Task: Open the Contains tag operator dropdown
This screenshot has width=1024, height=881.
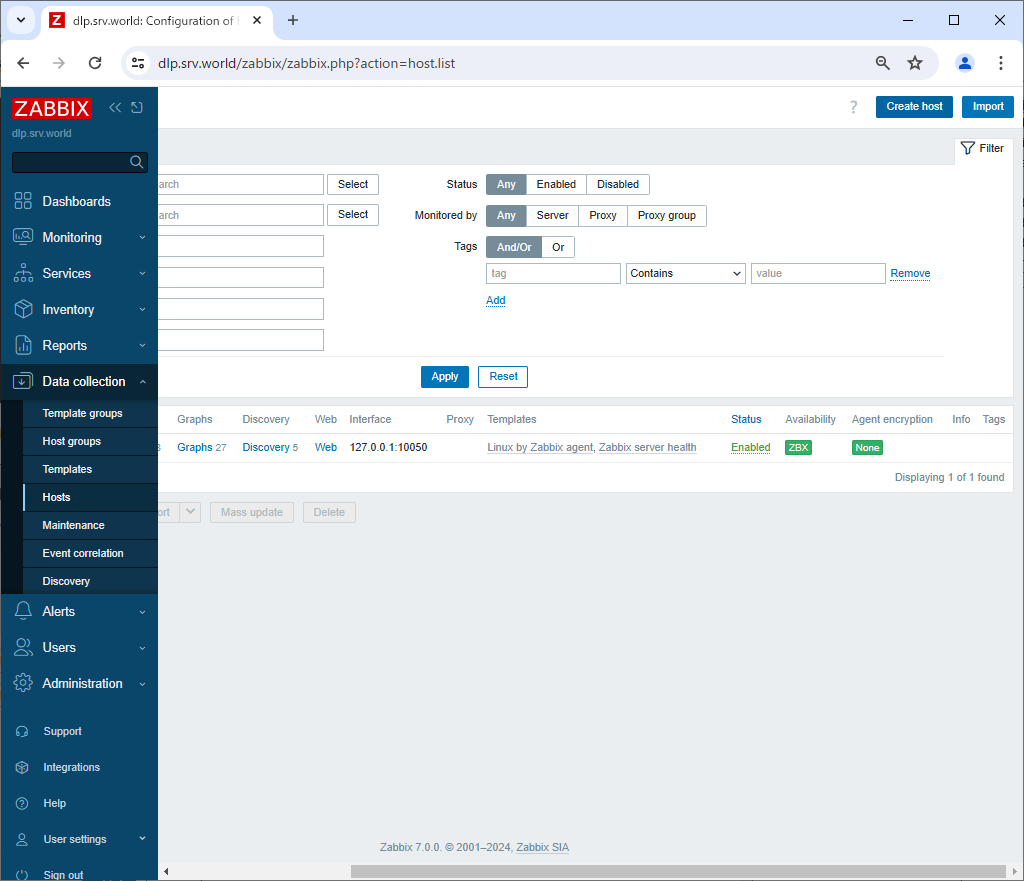Action: point(686,274)
